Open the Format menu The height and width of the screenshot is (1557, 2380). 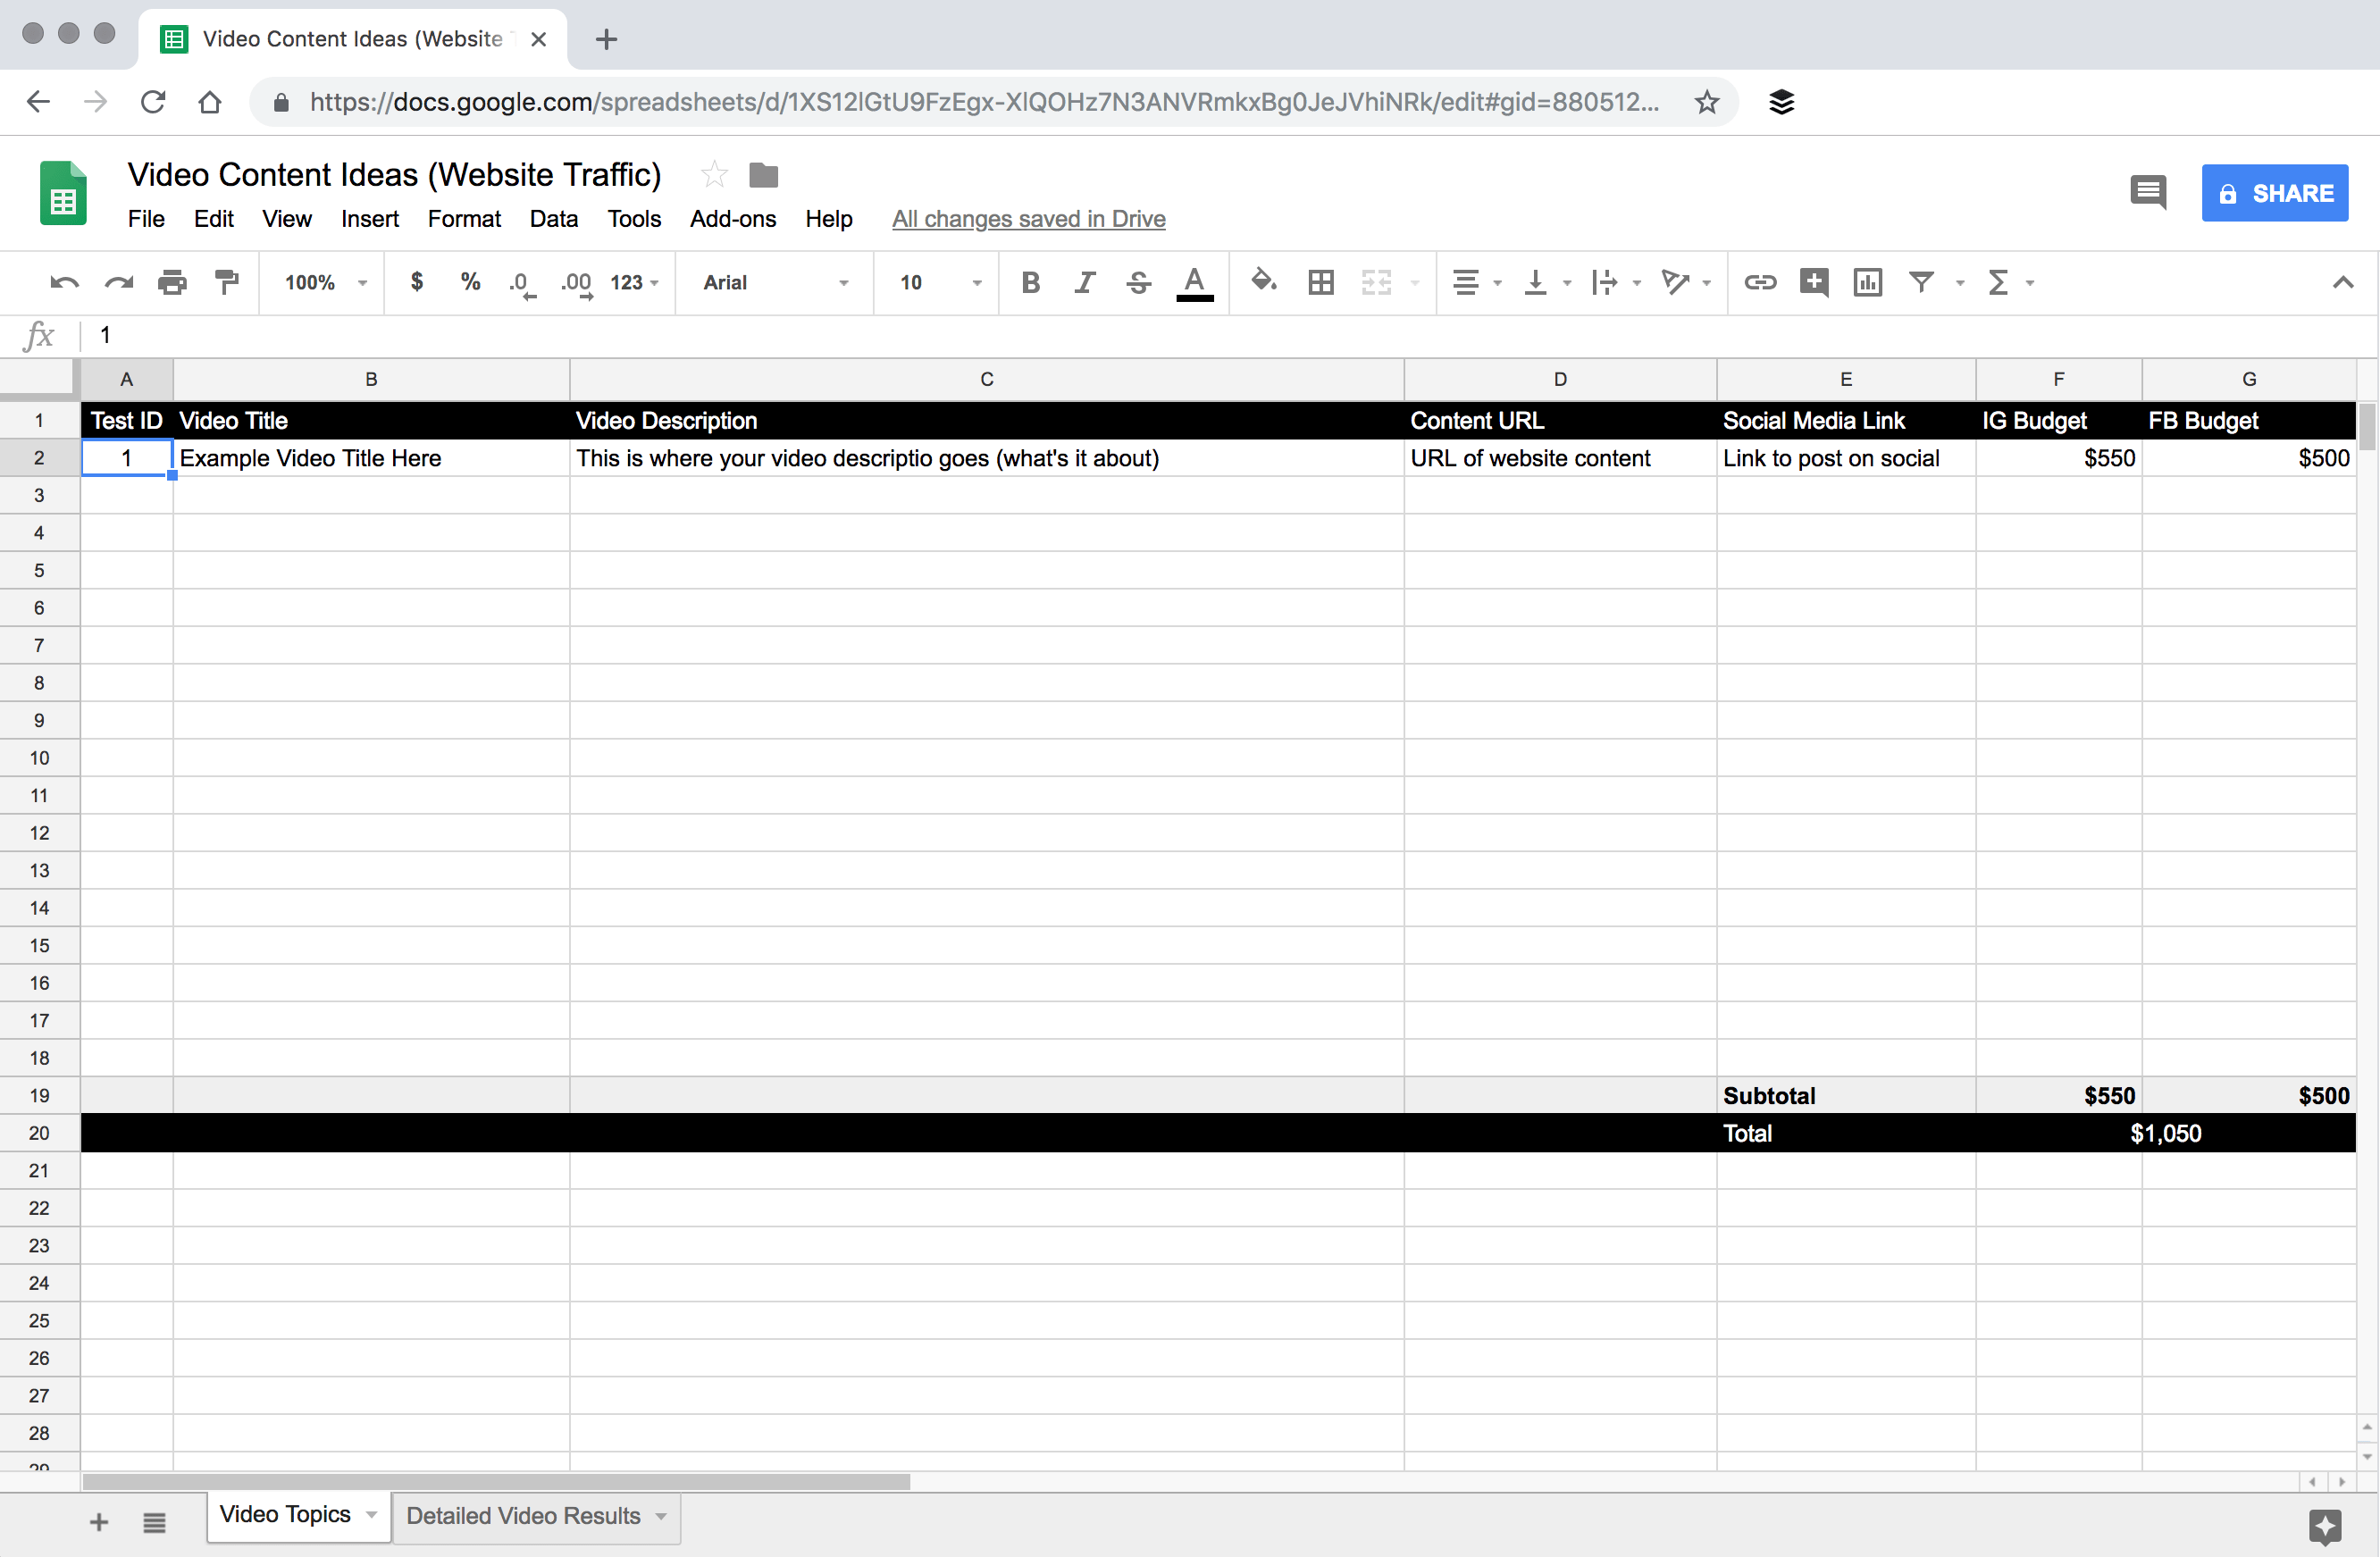point(464,218)
